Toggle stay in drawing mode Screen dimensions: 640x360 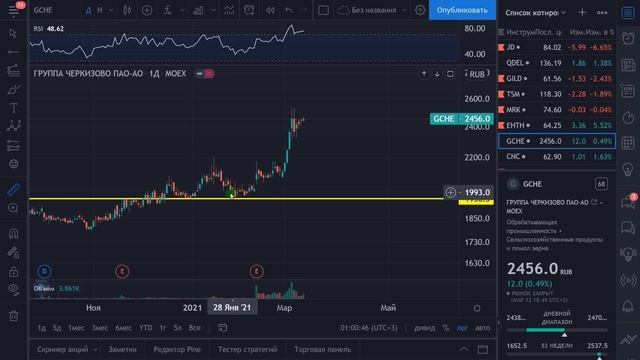click(13, 253)
